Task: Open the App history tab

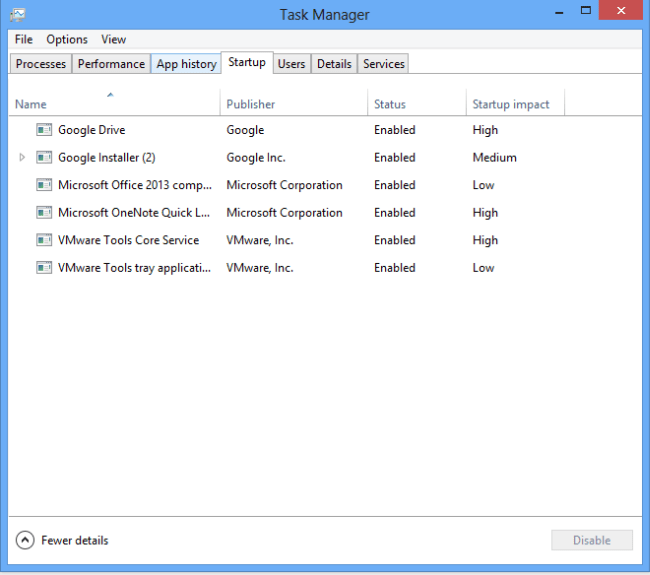Action: point(186,64)
